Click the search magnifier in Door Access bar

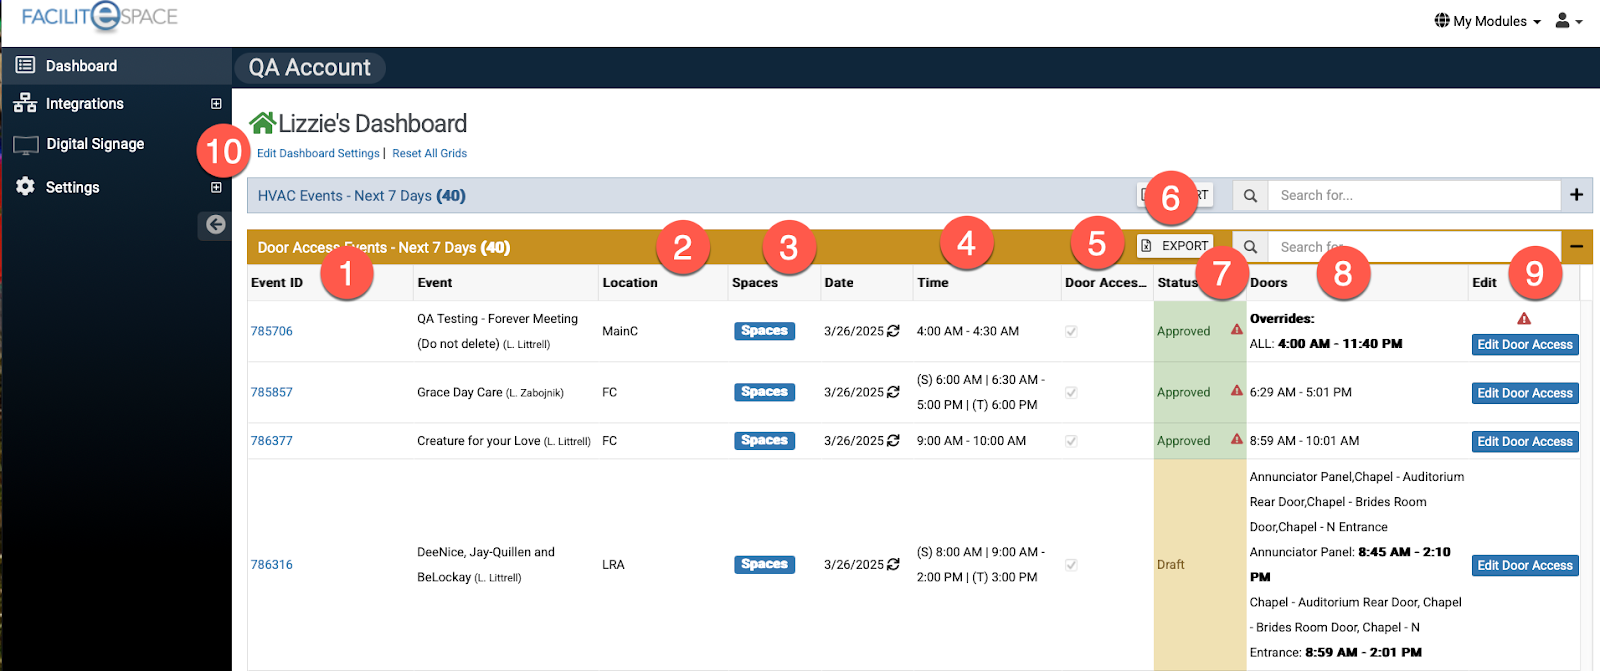1250,247
